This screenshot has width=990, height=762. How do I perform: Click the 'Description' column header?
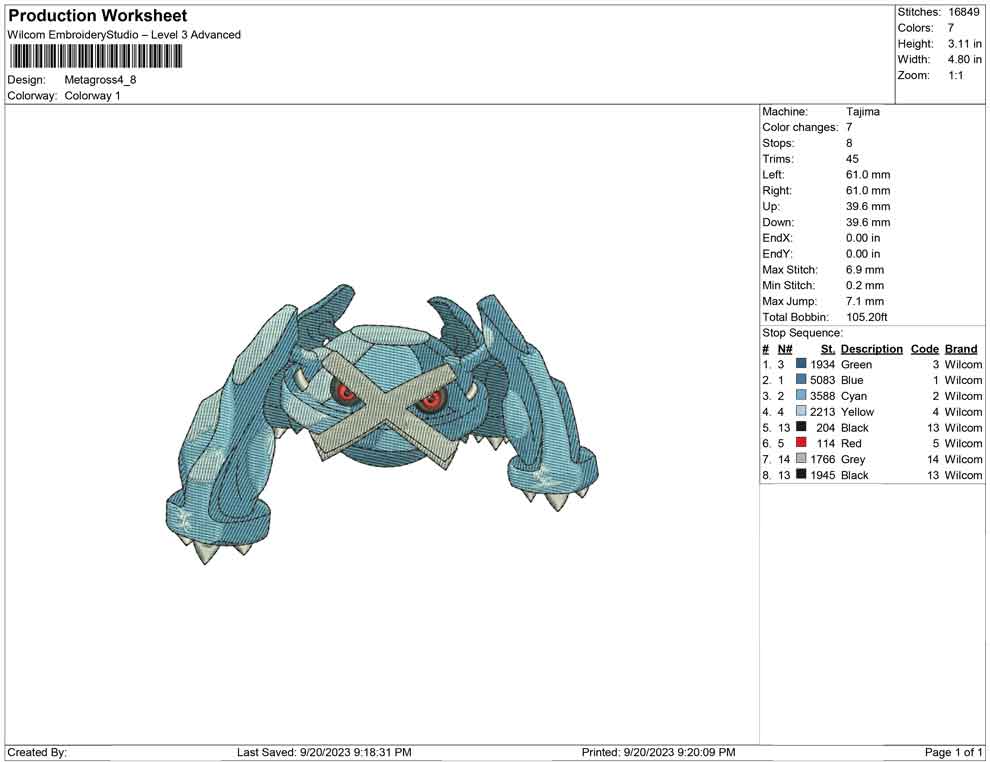[x=872, y=348]
